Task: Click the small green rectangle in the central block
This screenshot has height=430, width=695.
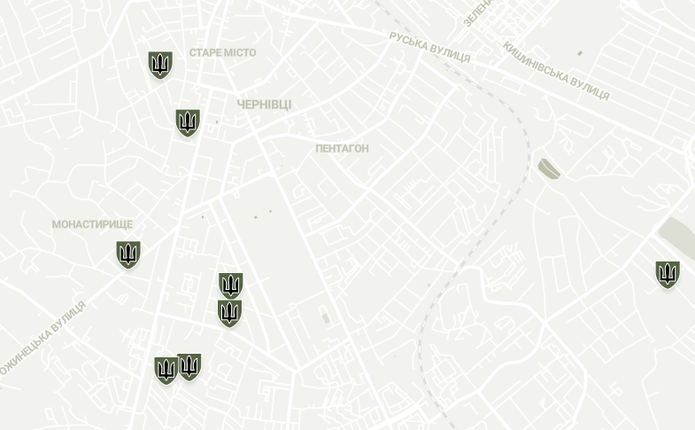Action: (x=326, y=318)
